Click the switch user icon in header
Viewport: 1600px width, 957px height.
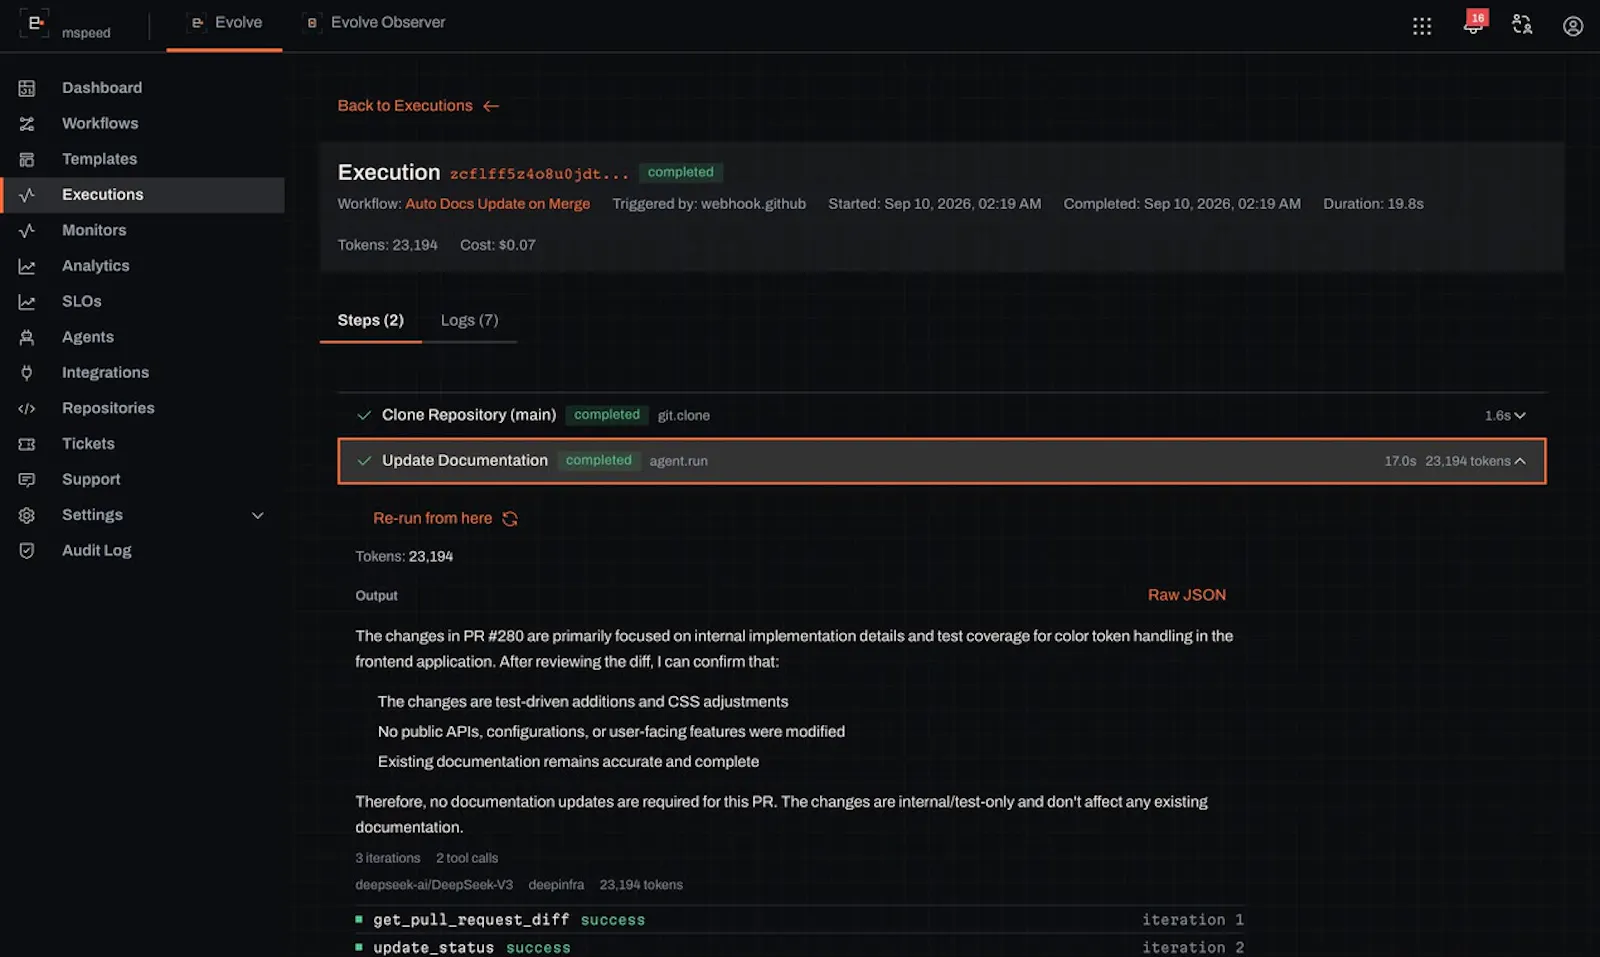tap(1522, 25)
